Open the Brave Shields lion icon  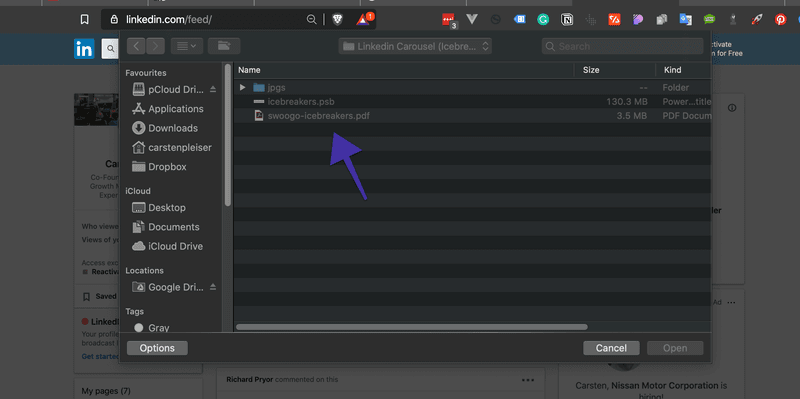(x=337, y=19)
